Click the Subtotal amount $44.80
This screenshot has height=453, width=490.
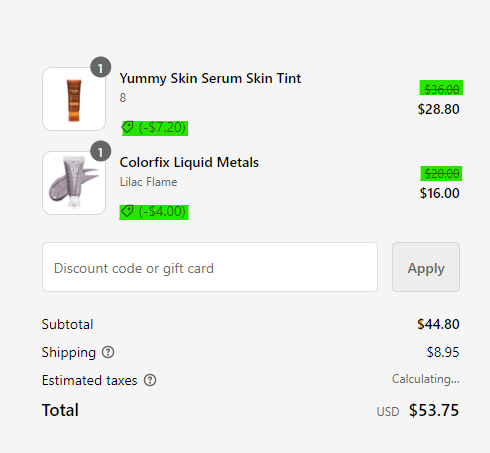coord(438,324)
